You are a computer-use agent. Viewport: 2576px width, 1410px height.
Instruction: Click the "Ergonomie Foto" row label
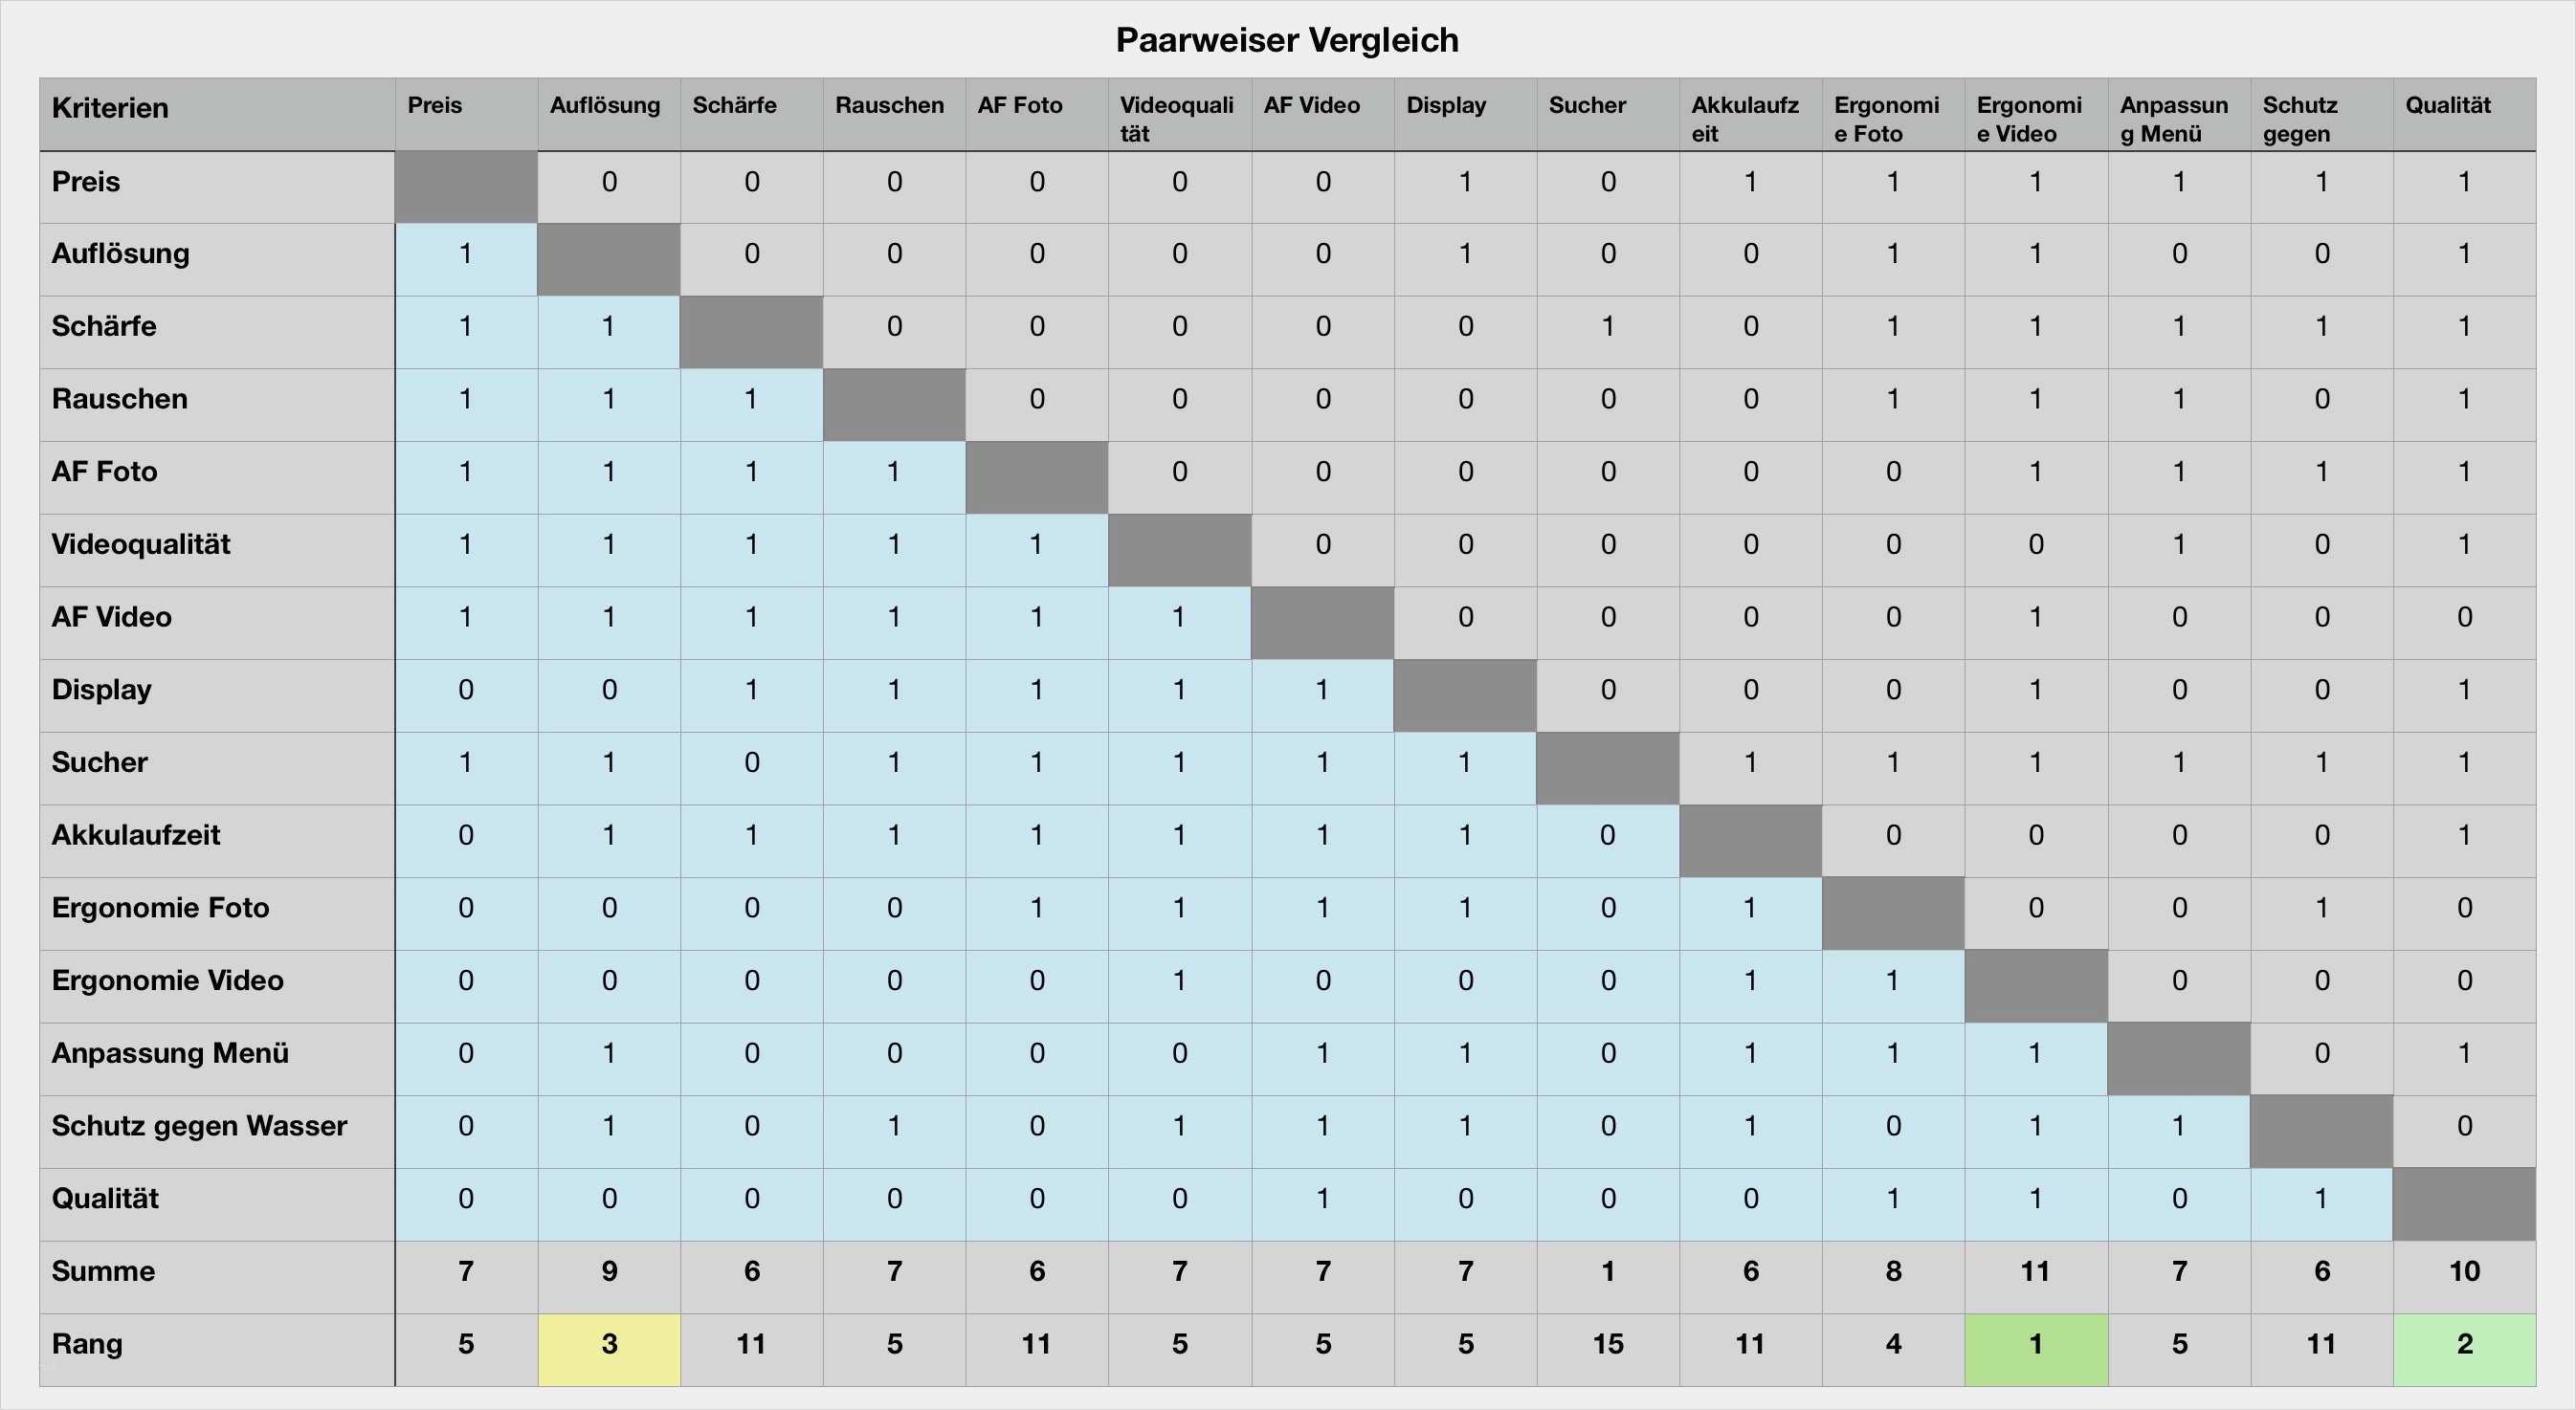coord(161,908)
